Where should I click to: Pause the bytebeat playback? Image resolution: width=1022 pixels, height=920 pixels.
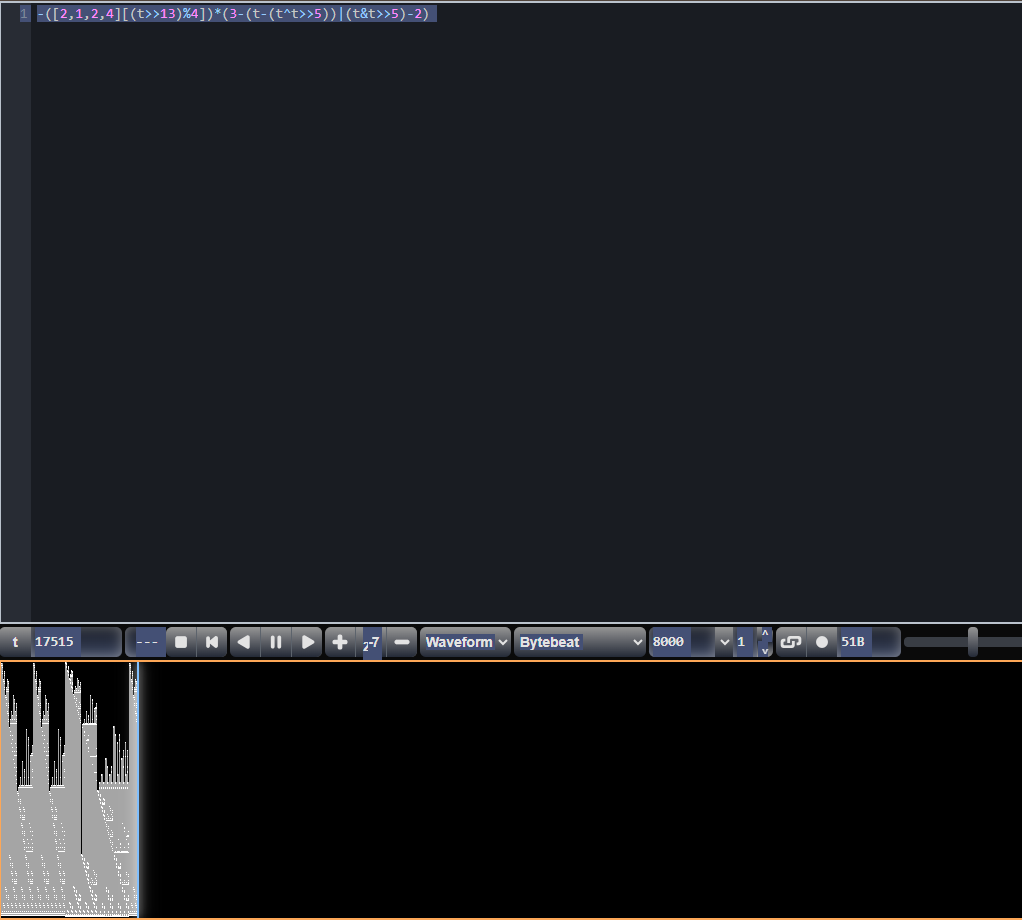point(276,642)
